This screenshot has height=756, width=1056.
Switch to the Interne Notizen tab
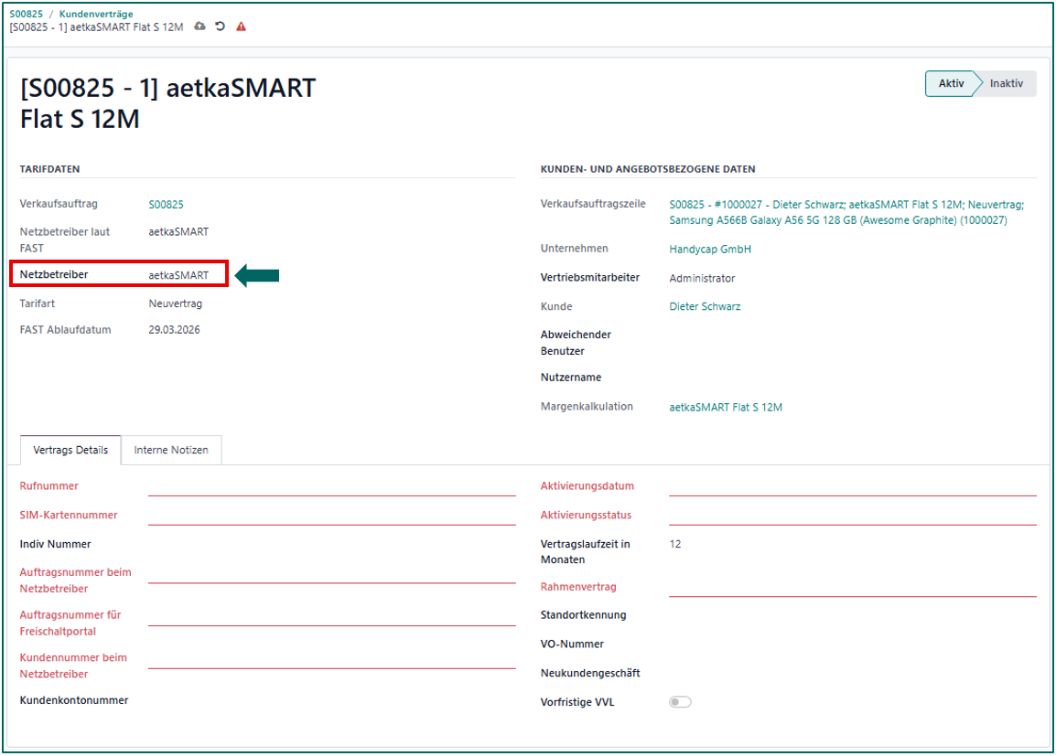pos(171,450)
